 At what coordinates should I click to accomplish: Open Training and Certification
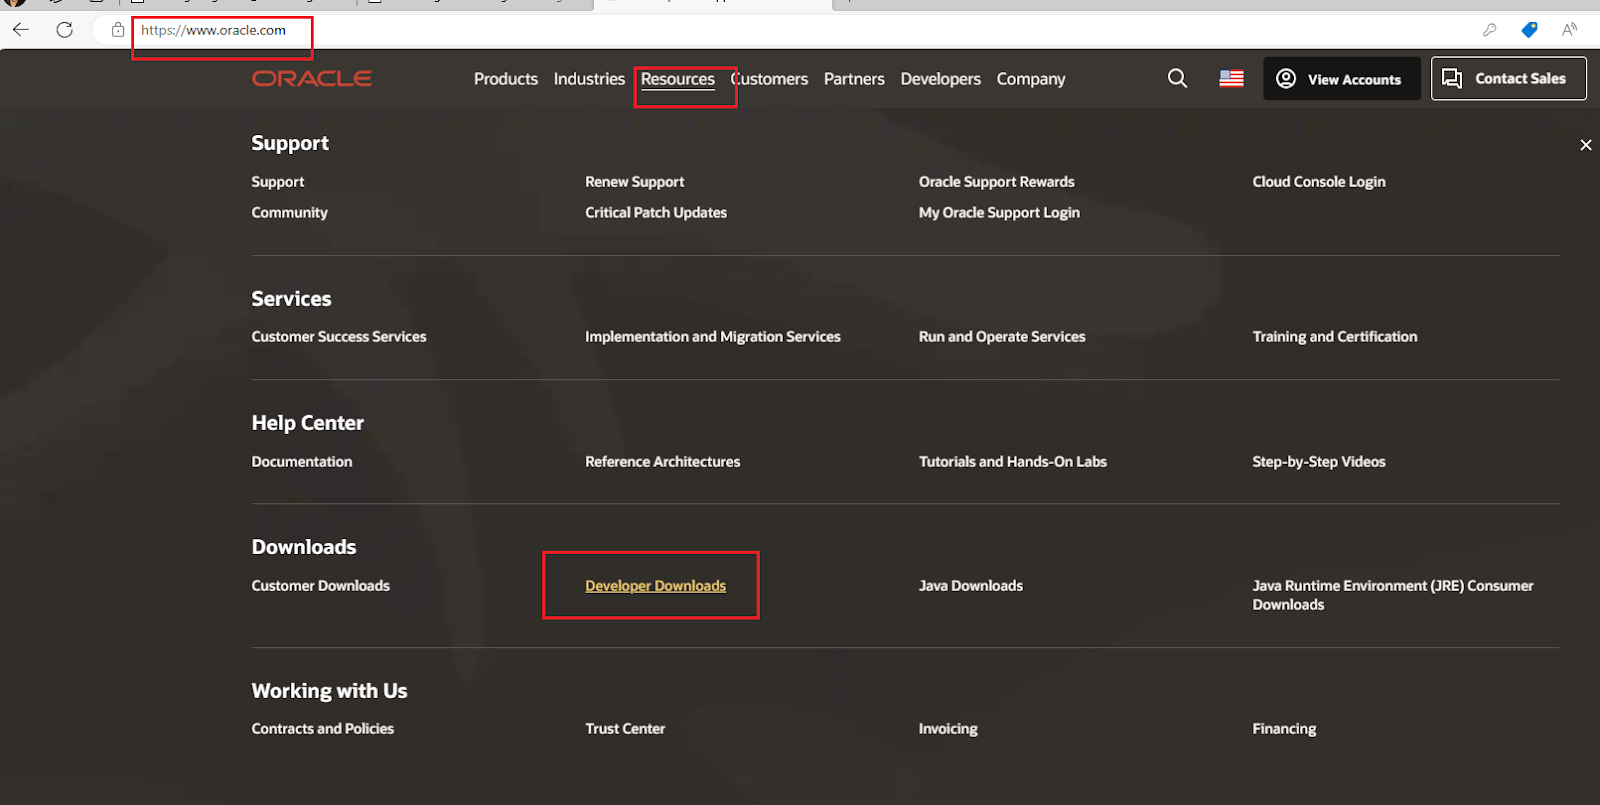(x=1335, y=337)
